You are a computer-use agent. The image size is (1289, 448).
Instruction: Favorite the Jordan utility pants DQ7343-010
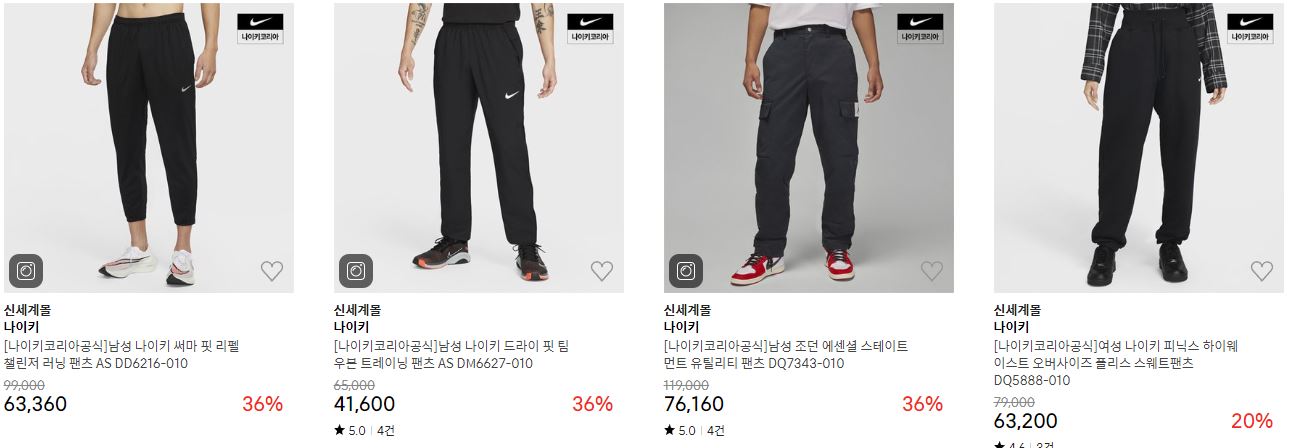[932, 271]
